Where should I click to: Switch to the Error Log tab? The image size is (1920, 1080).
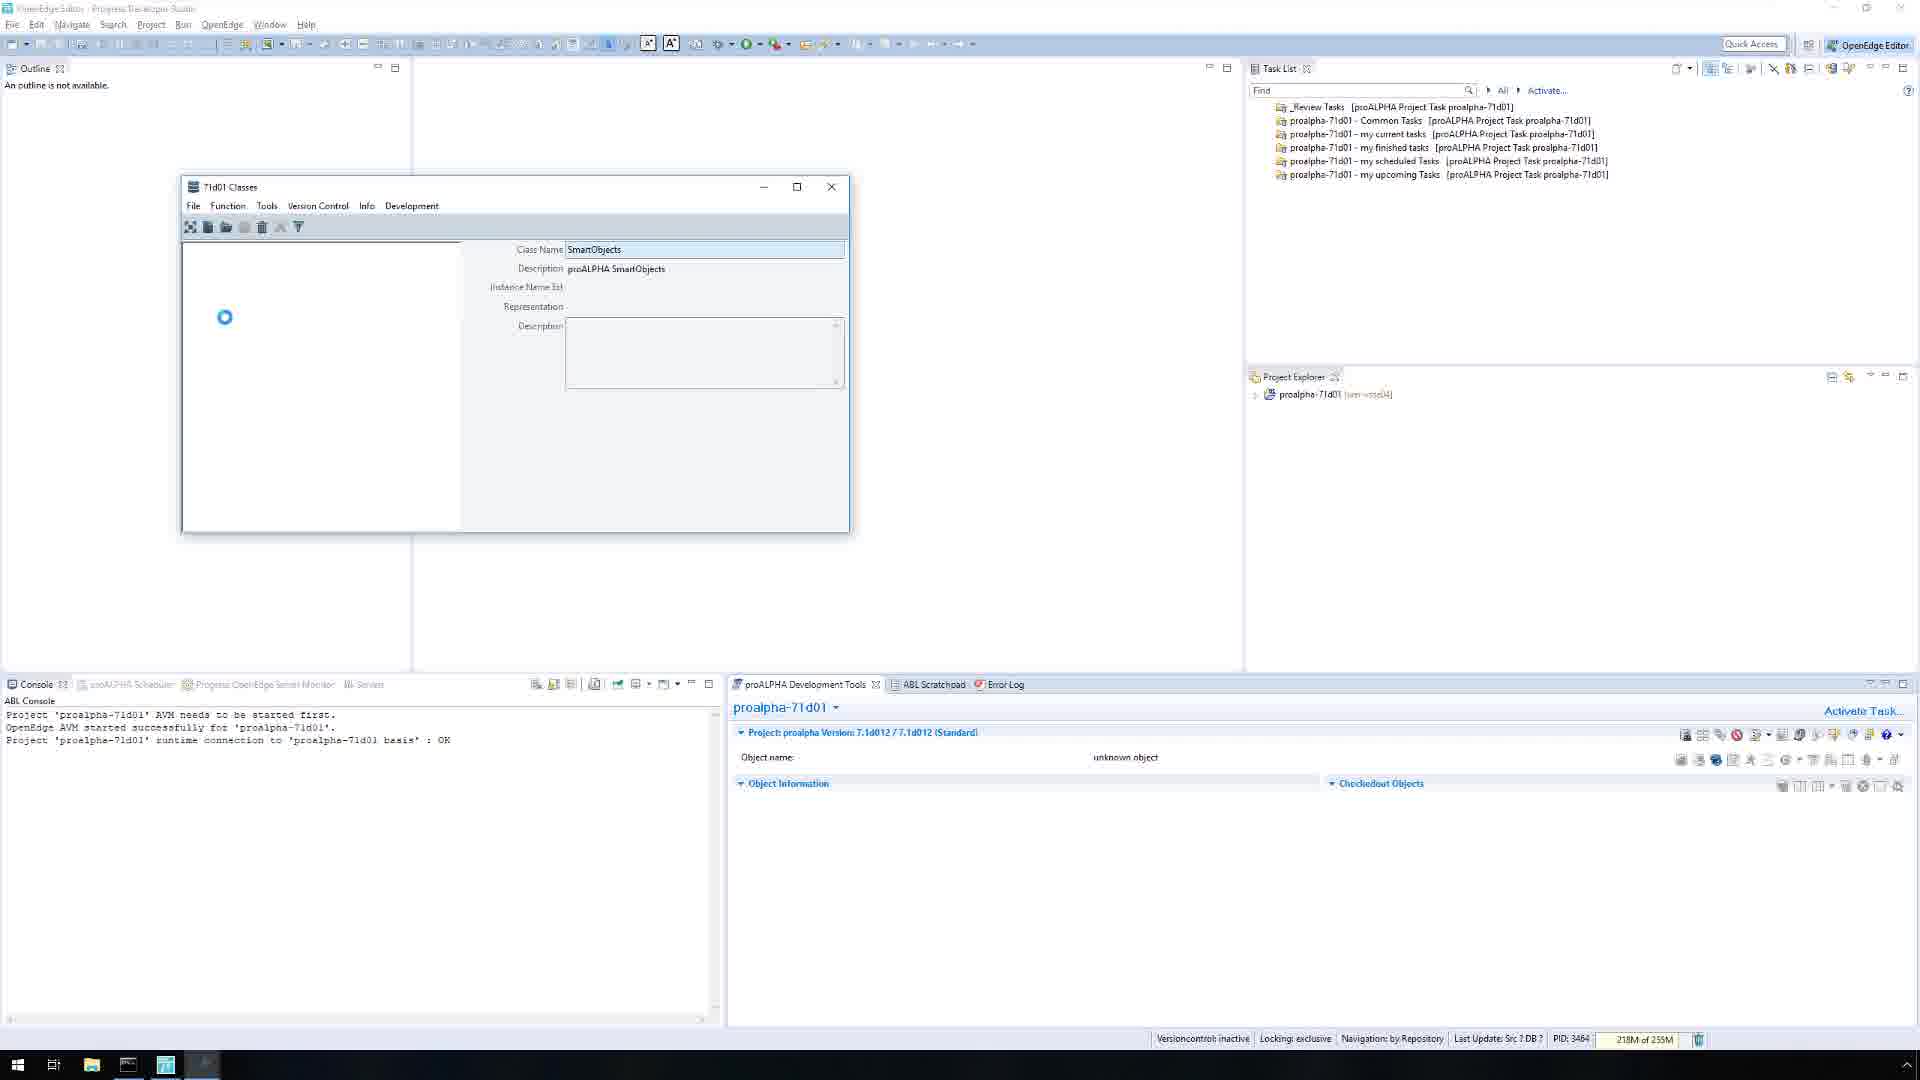[999, 685]
